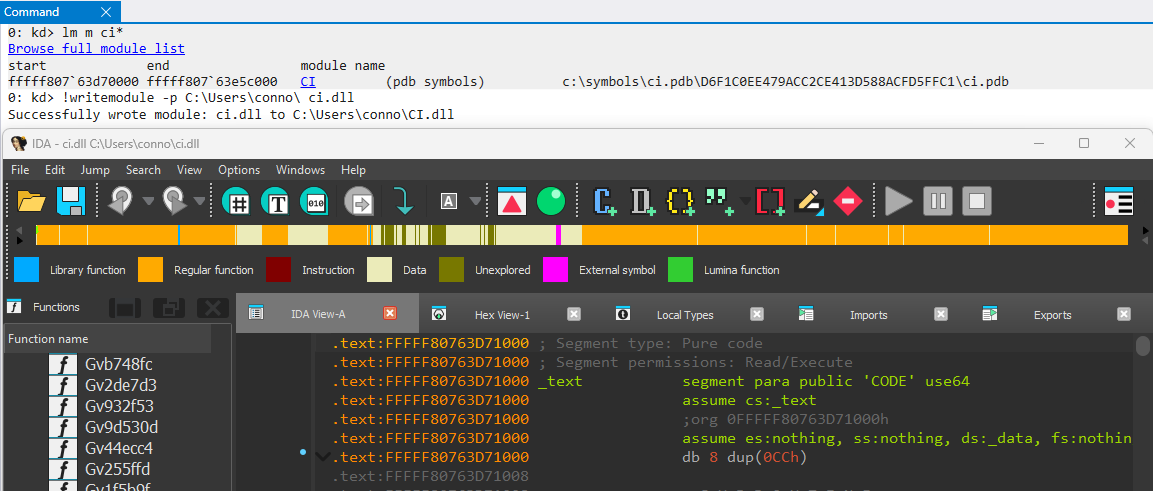Viewport: 1153px width, 491px height.
Task: Select function Gv932f53 in Functions list
Action: [x=119, y=406]
